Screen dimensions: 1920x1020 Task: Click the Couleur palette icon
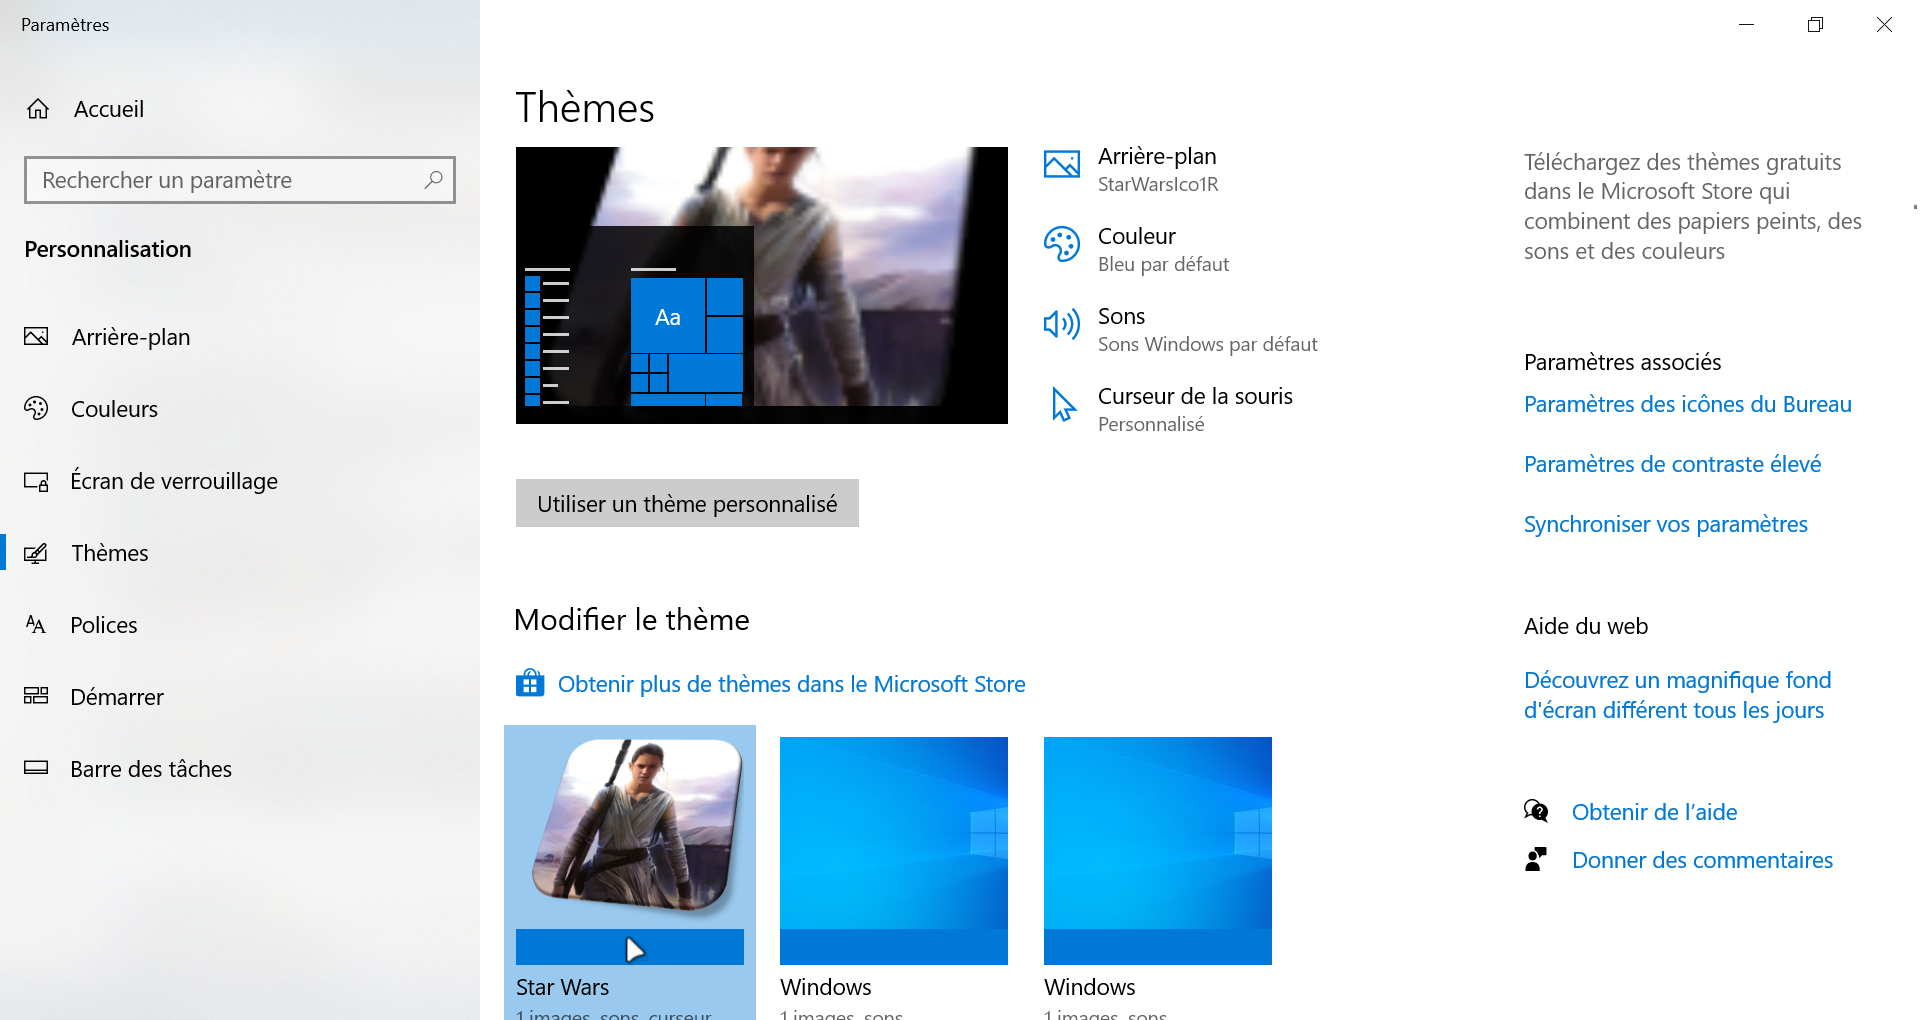click(1061, 245)
